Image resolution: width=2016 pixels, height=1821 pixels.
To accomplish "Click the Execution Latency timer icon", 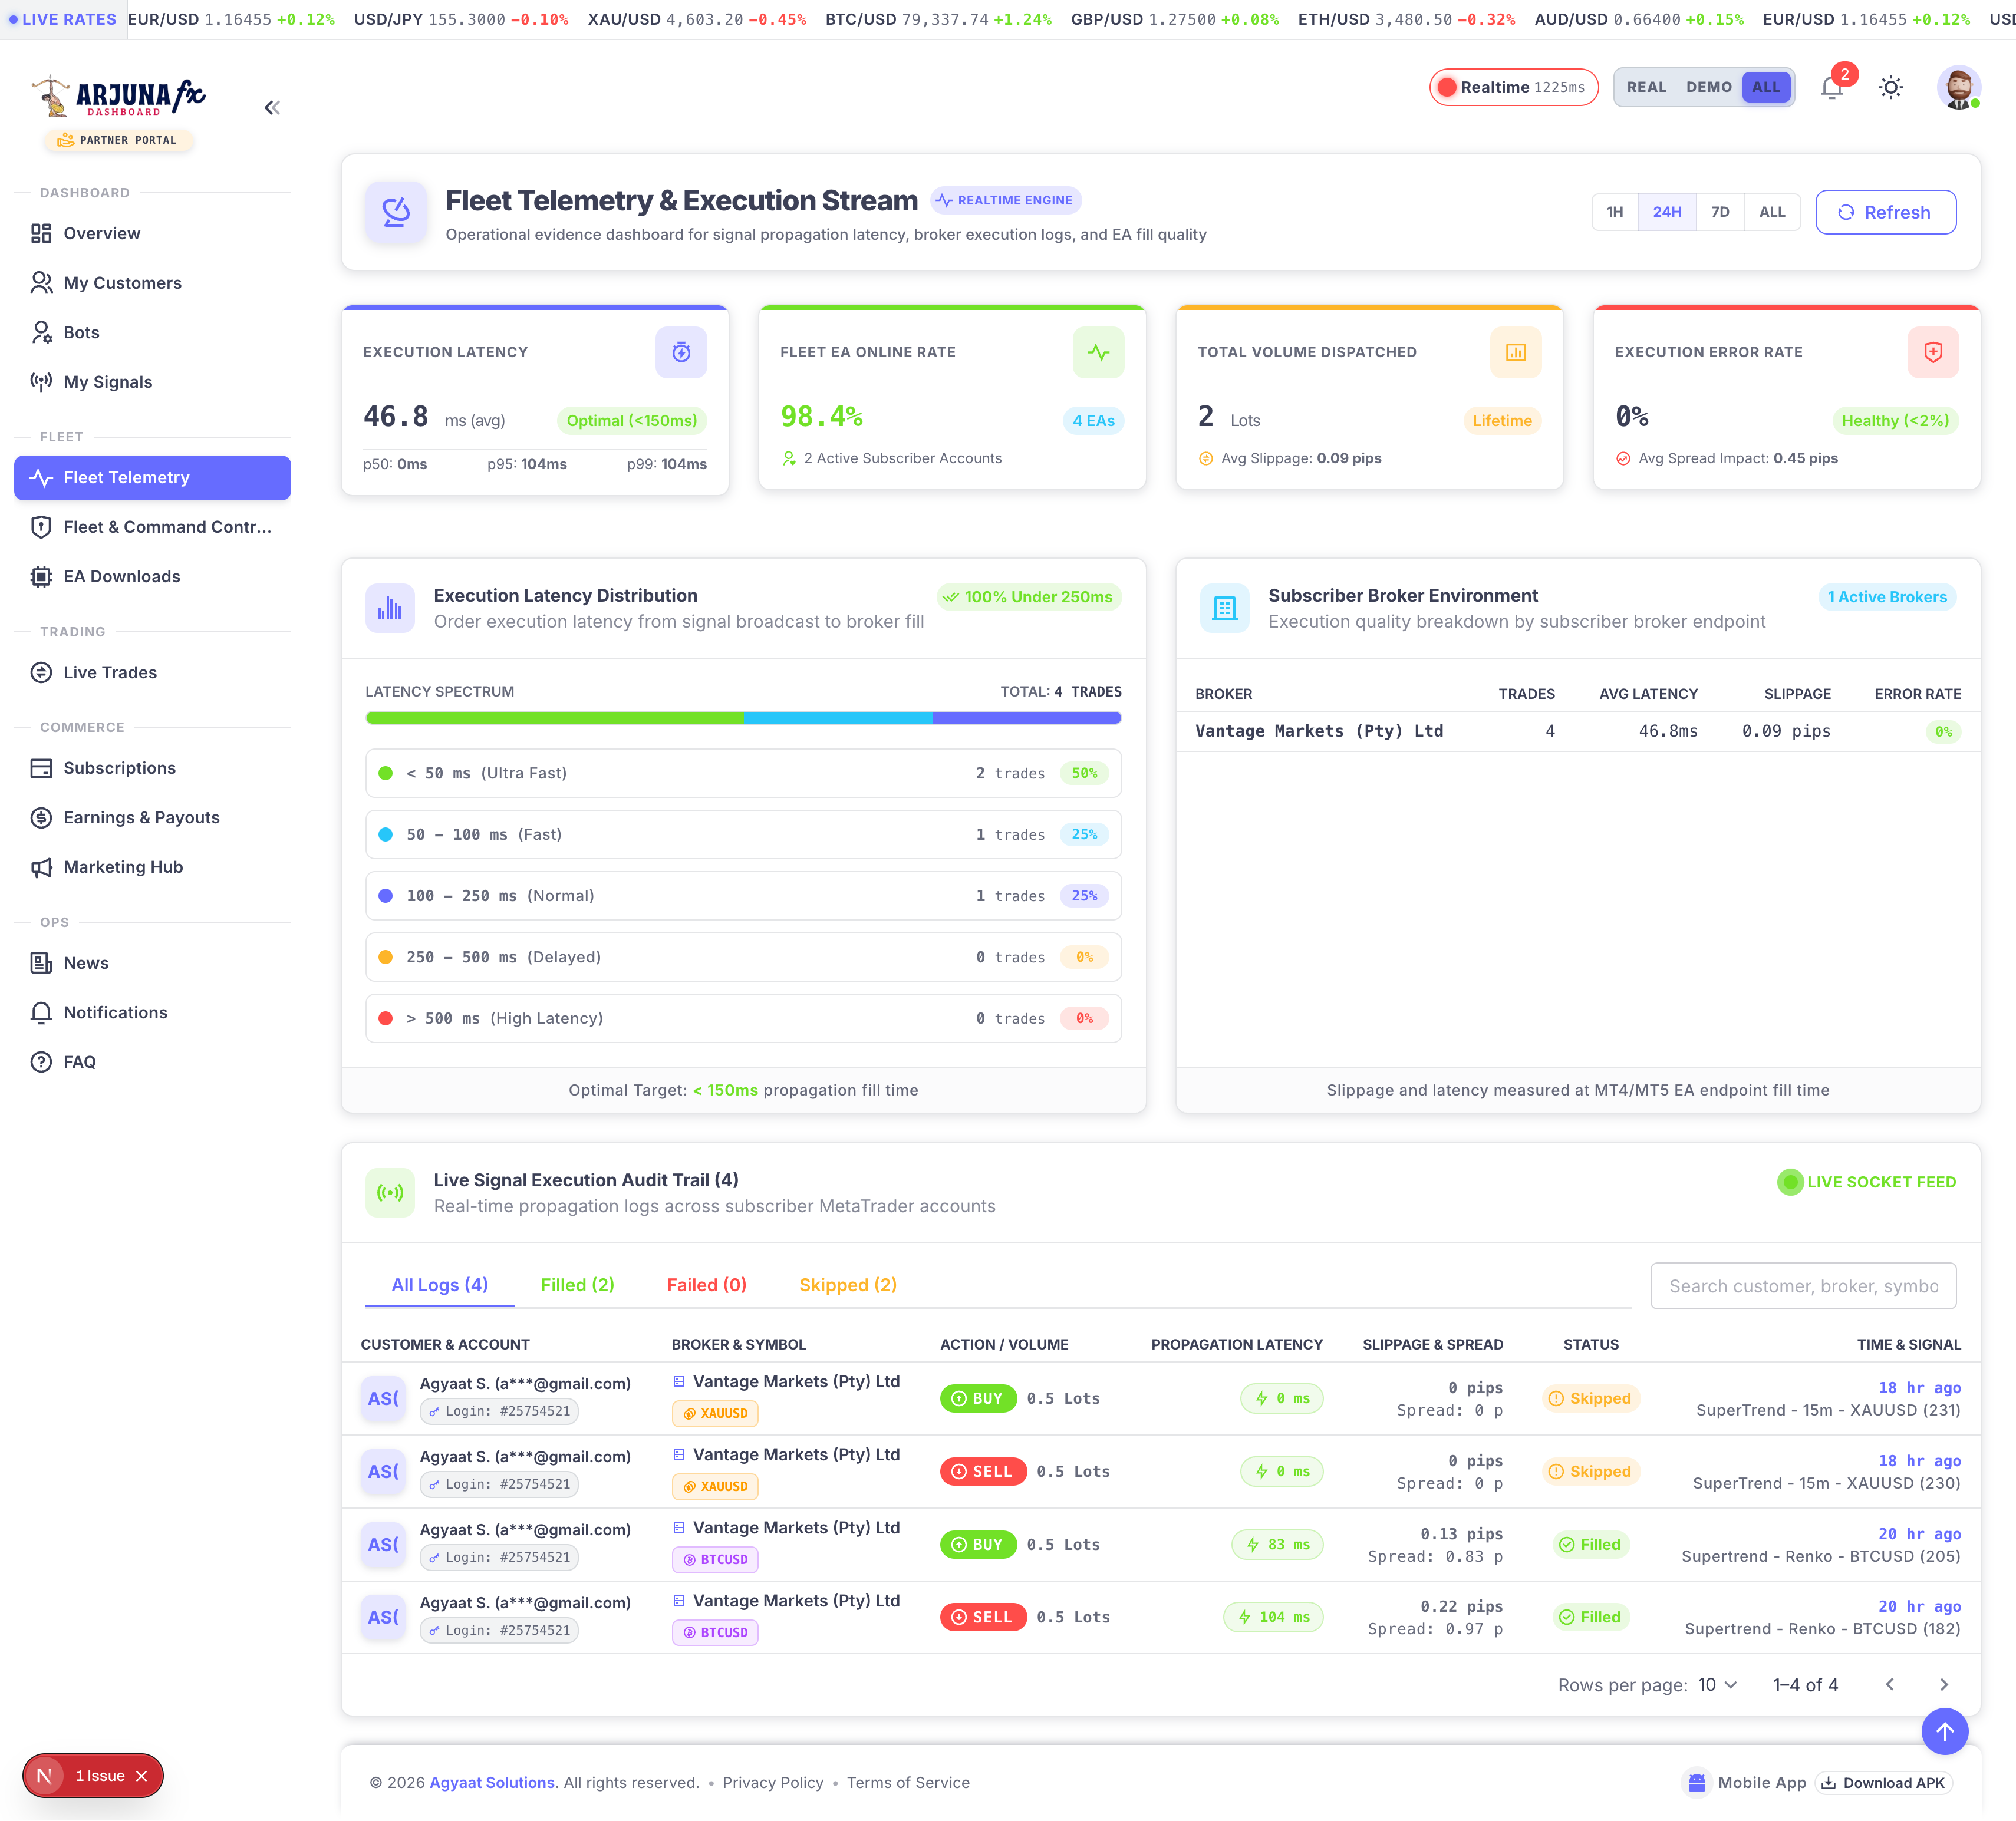I will (681, 352).
